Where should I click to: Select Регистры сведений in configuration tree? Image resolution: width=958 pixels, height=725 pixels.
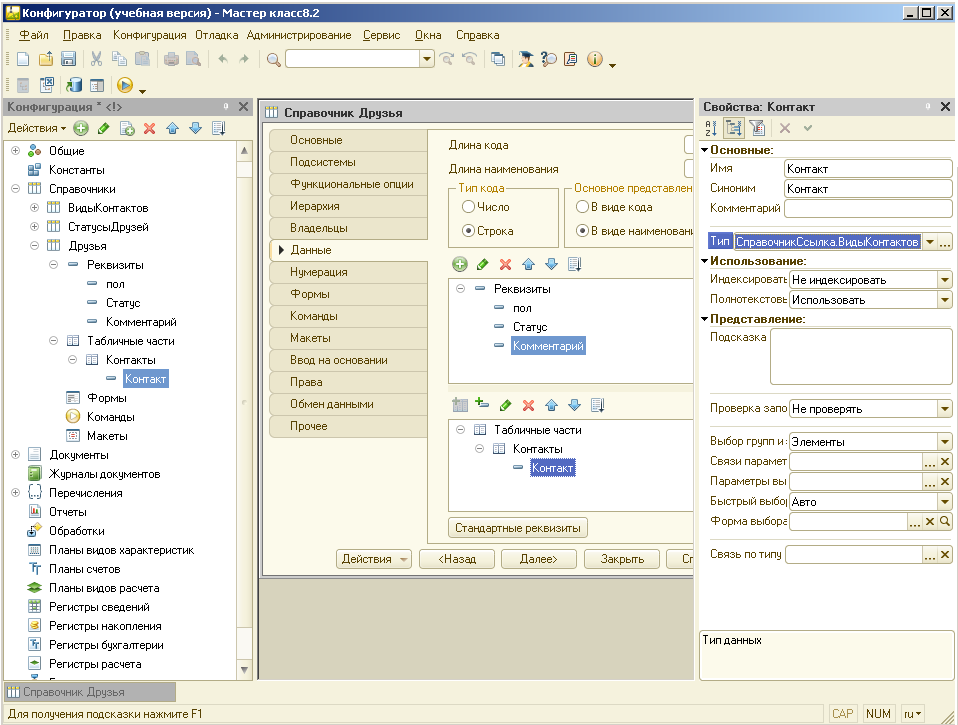[x=99, y=607]
